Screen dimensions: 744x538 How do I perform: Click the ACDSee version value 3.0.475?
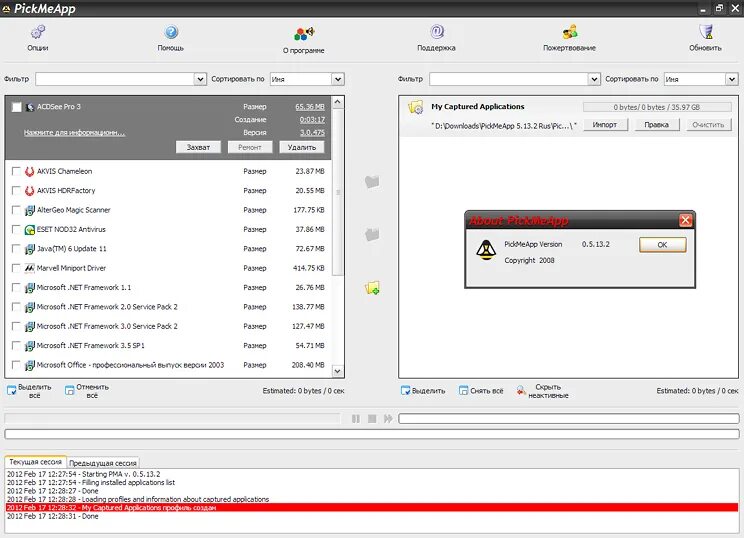point(312,133)
